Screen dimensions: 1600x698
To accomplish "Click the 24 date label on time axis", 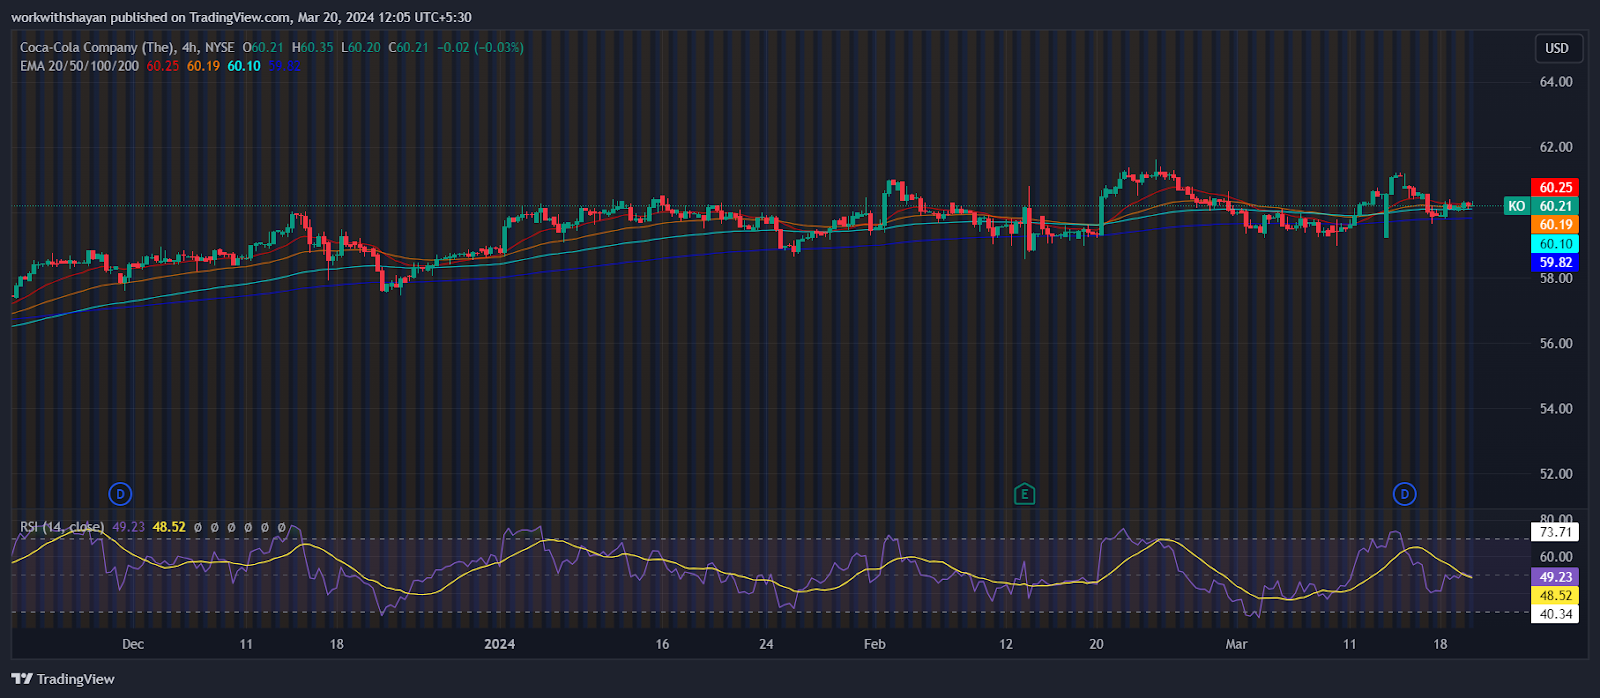I will pyautogui.click(x=766, y=644).
